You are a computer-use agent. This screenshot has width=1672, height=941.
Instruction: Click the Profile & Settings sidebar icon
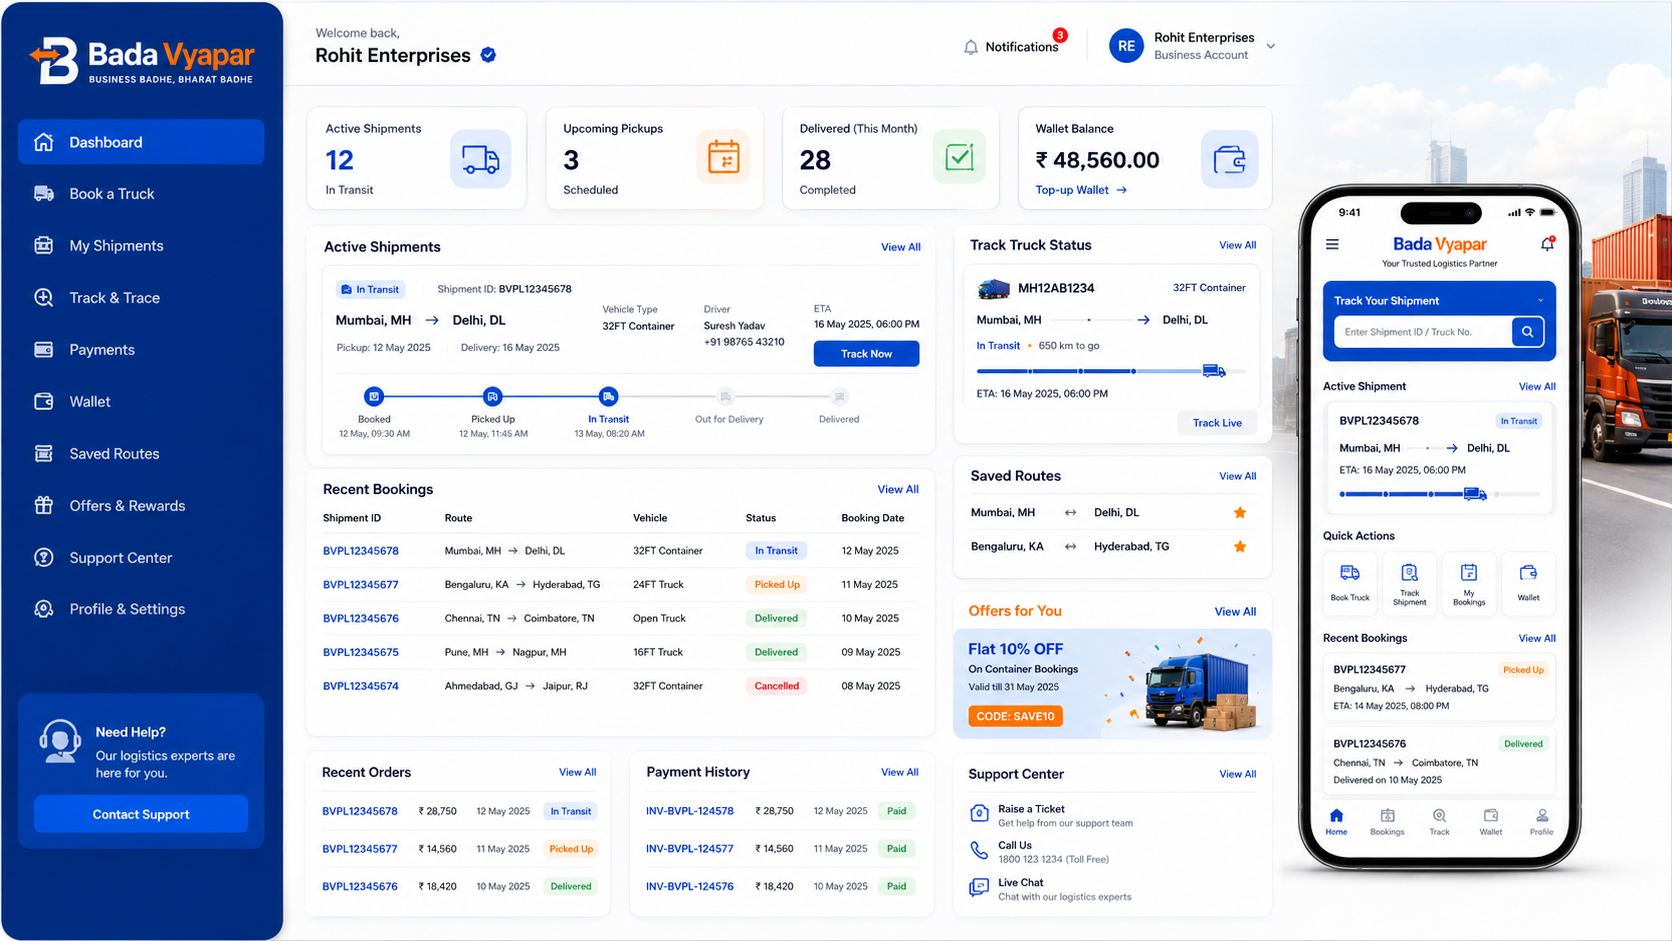[44, 609]
